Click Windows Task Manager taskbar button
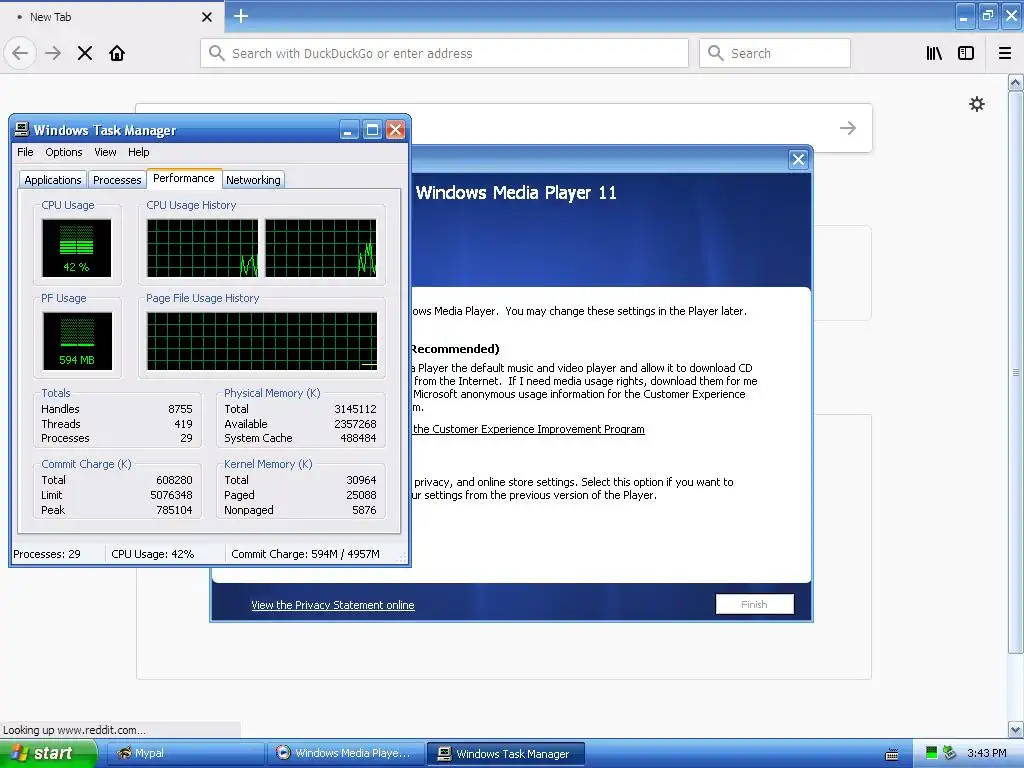The height and width of the screenshot is (768, 1024). [x=505, y=754]
